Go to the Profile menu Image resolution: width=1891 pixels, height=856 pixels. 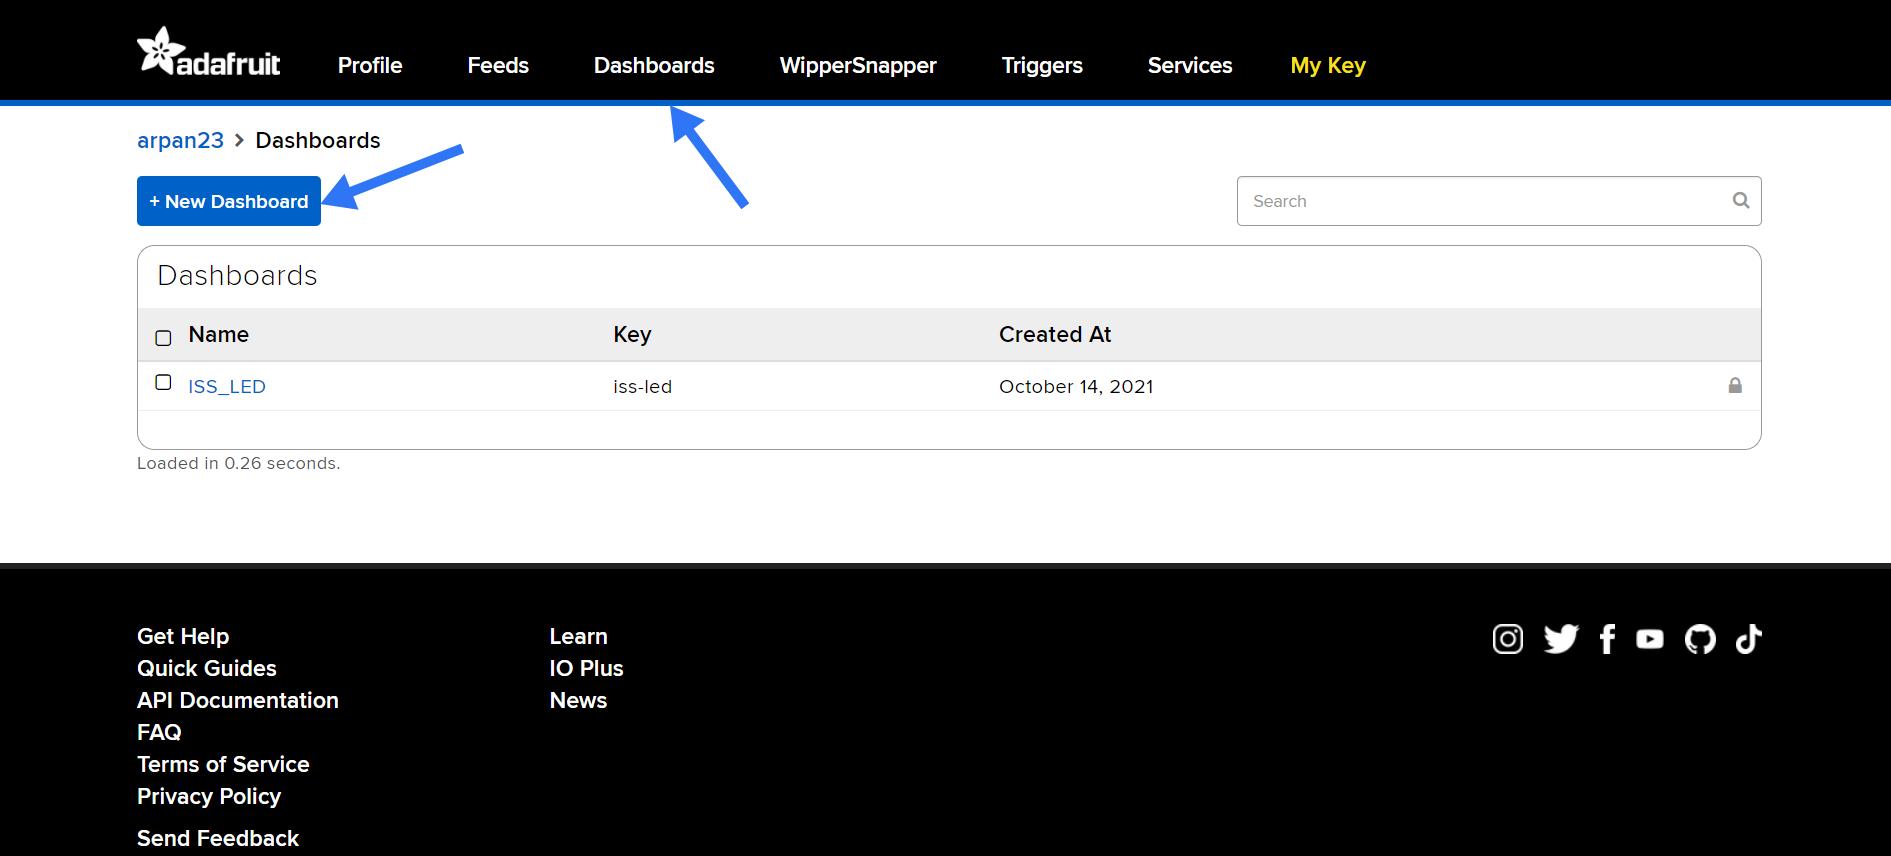370,65
